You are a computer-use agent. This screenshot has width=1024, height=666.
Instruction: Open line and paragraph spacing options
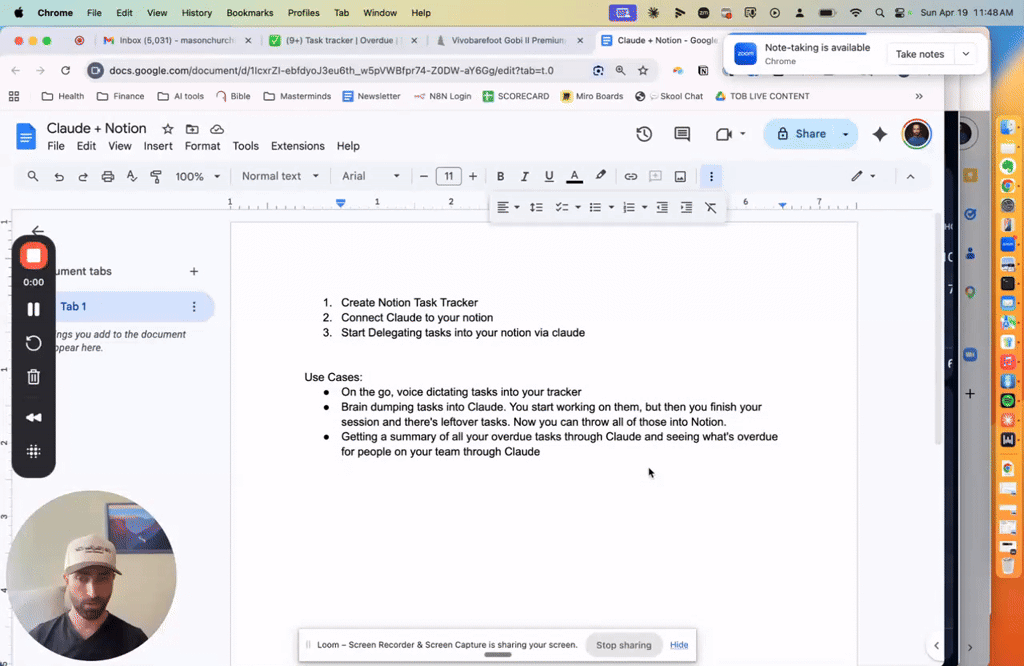pos(536,207)
